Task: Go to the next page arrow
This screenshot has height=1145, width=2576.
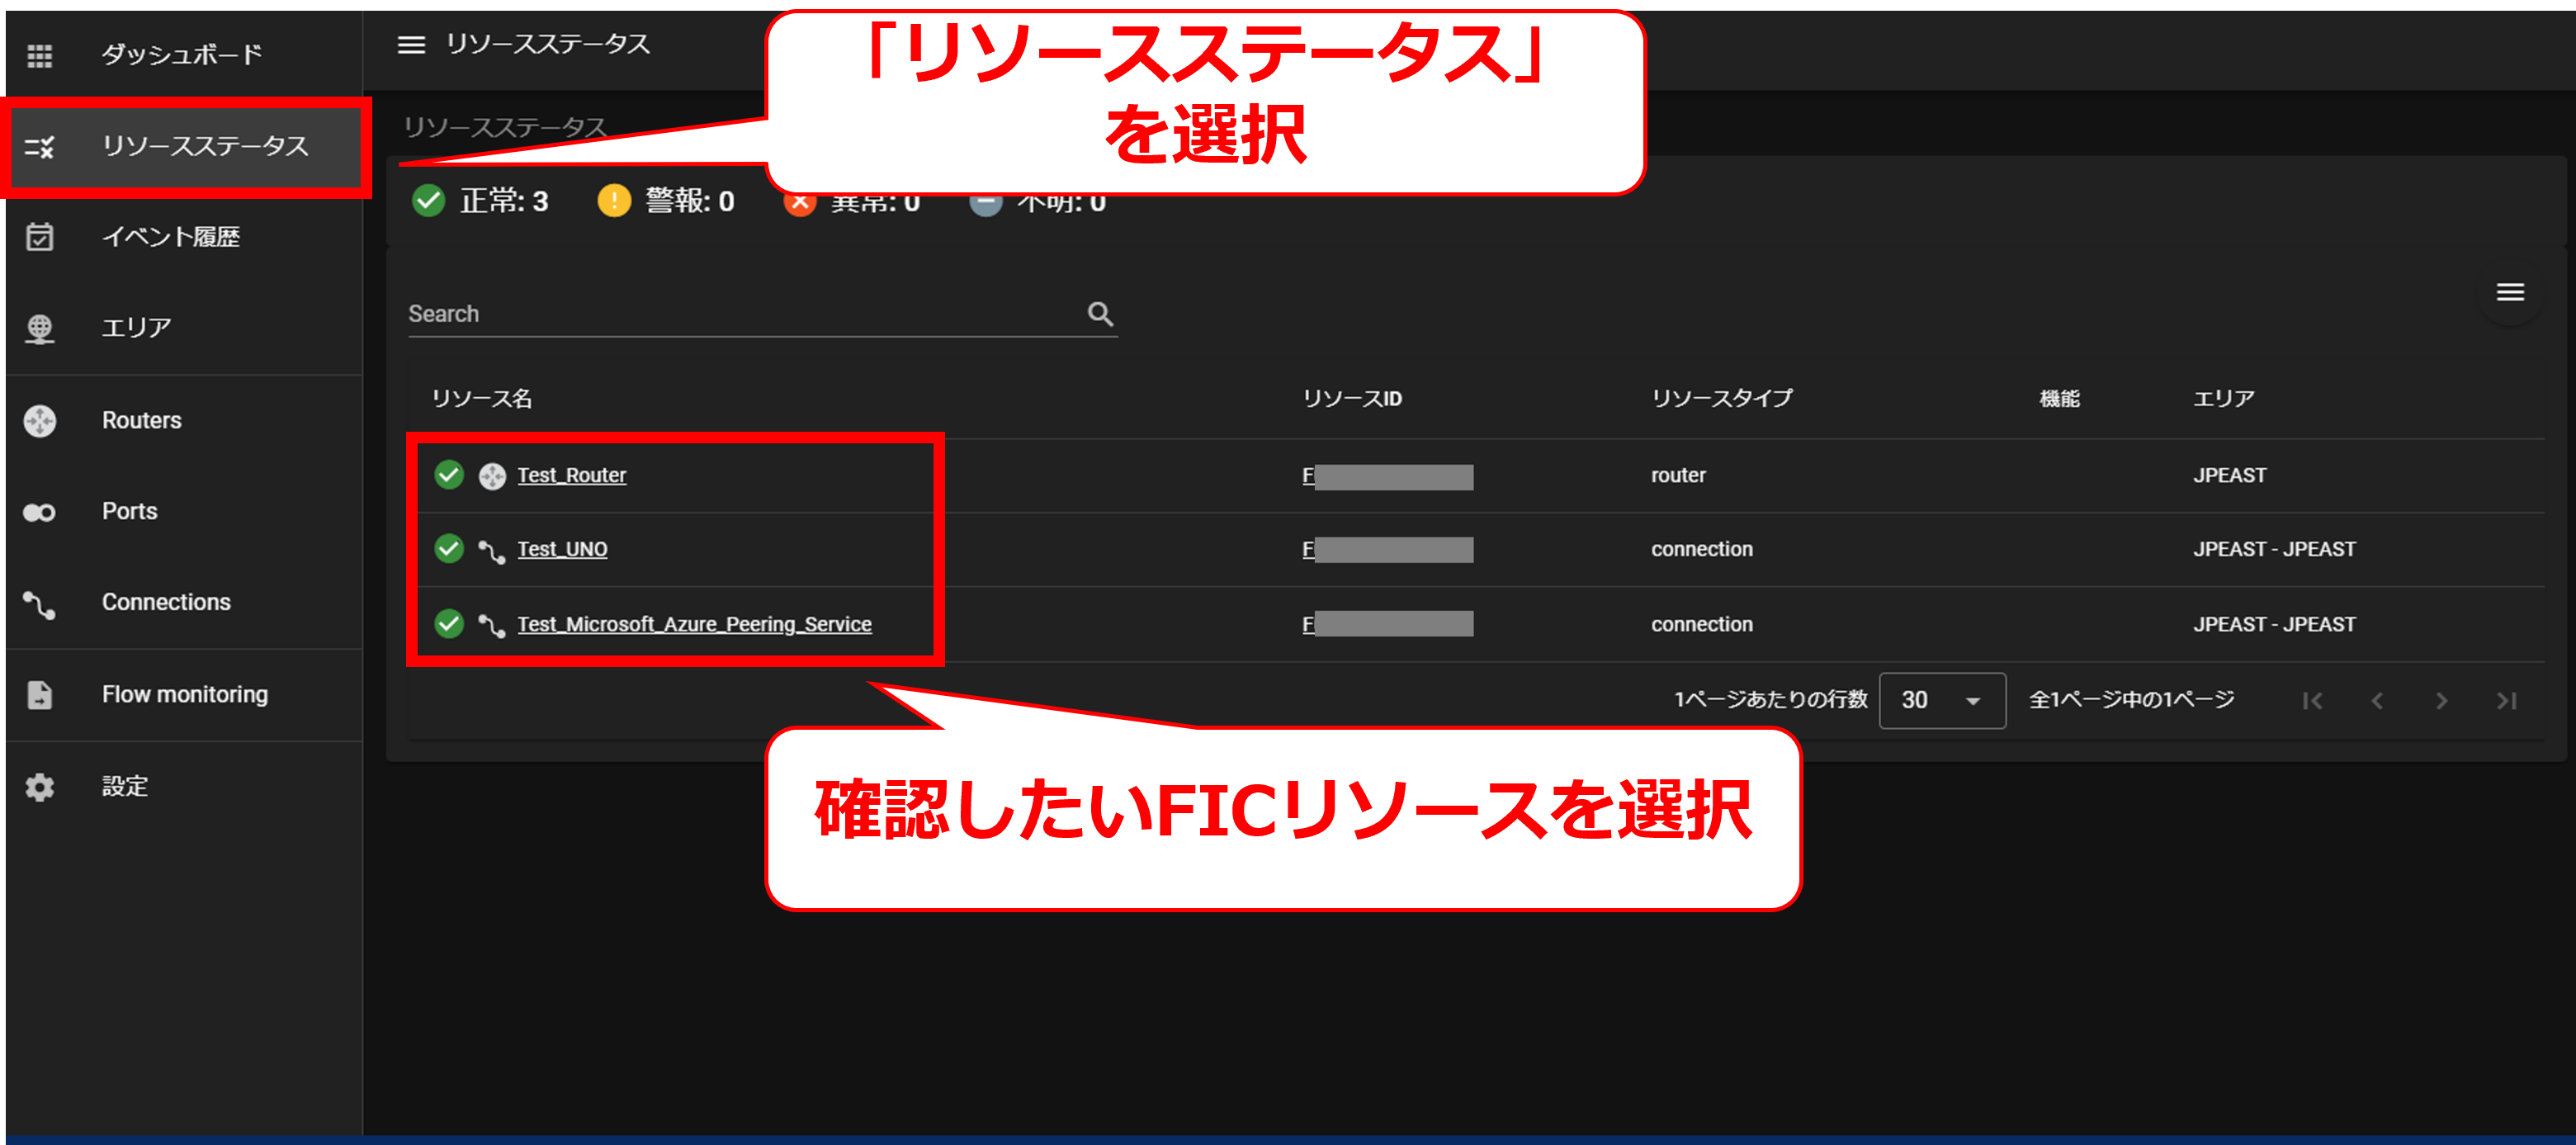Action: click(x=2441, y=700)
